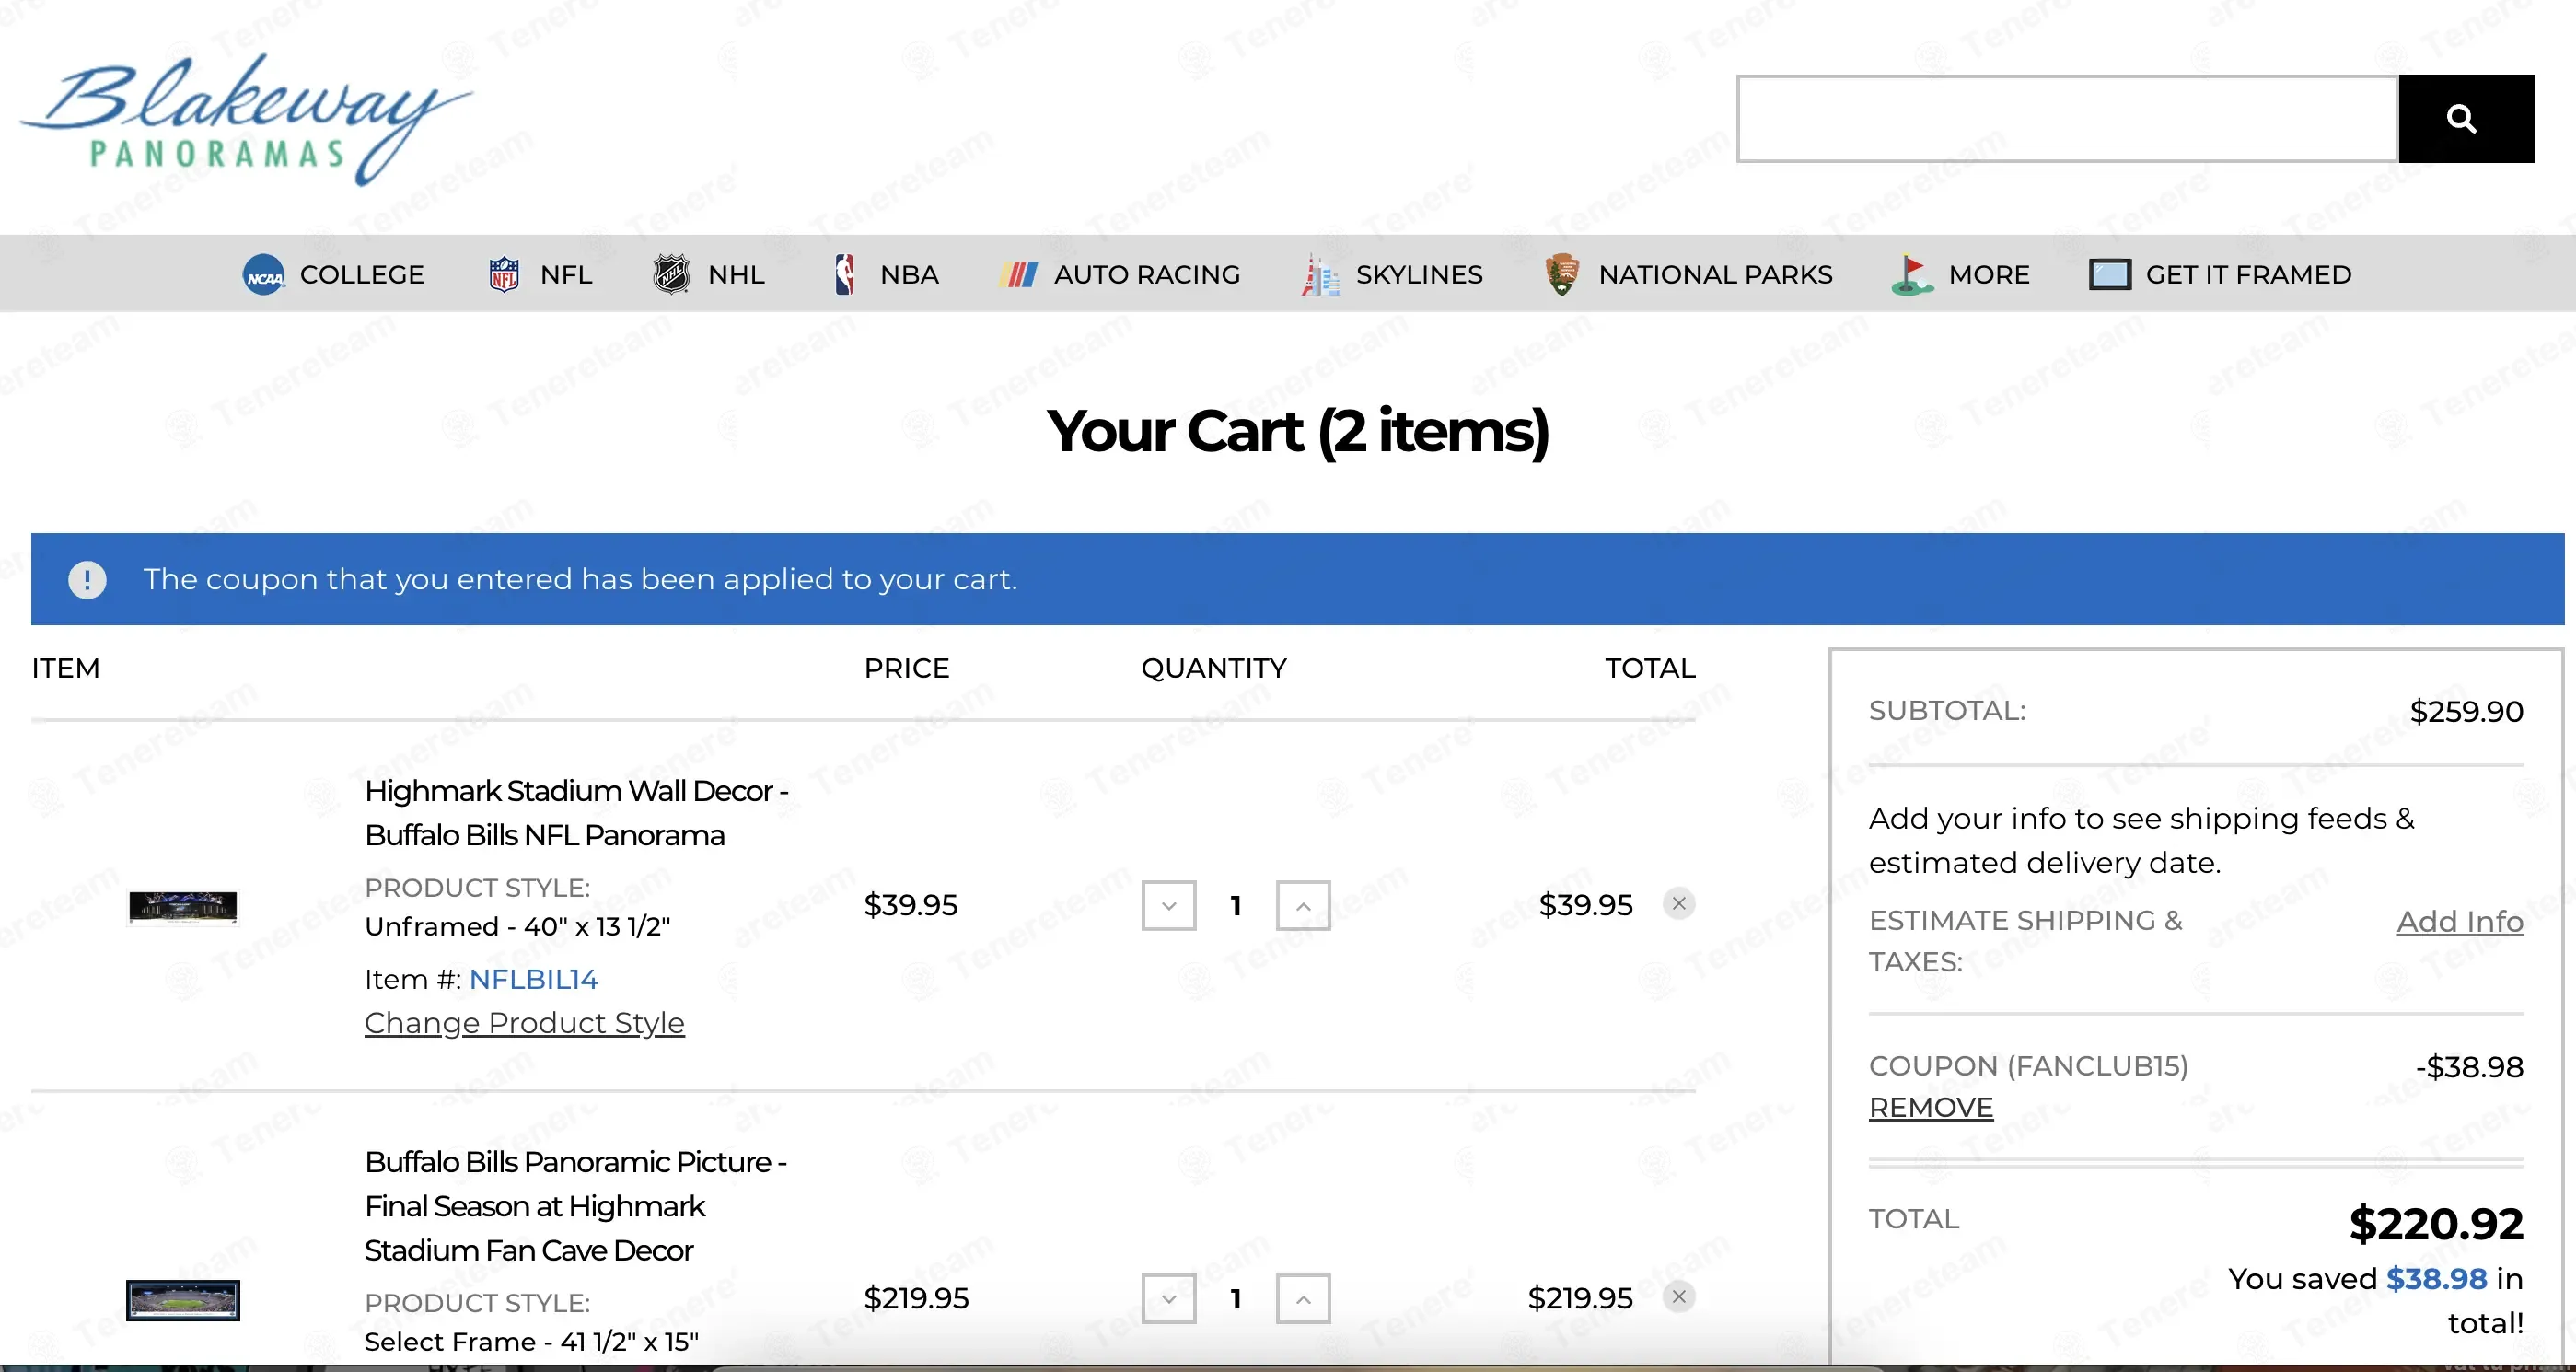Click the $220.92 order total
The image size is (2576, 1372).
point(2436,1224)
